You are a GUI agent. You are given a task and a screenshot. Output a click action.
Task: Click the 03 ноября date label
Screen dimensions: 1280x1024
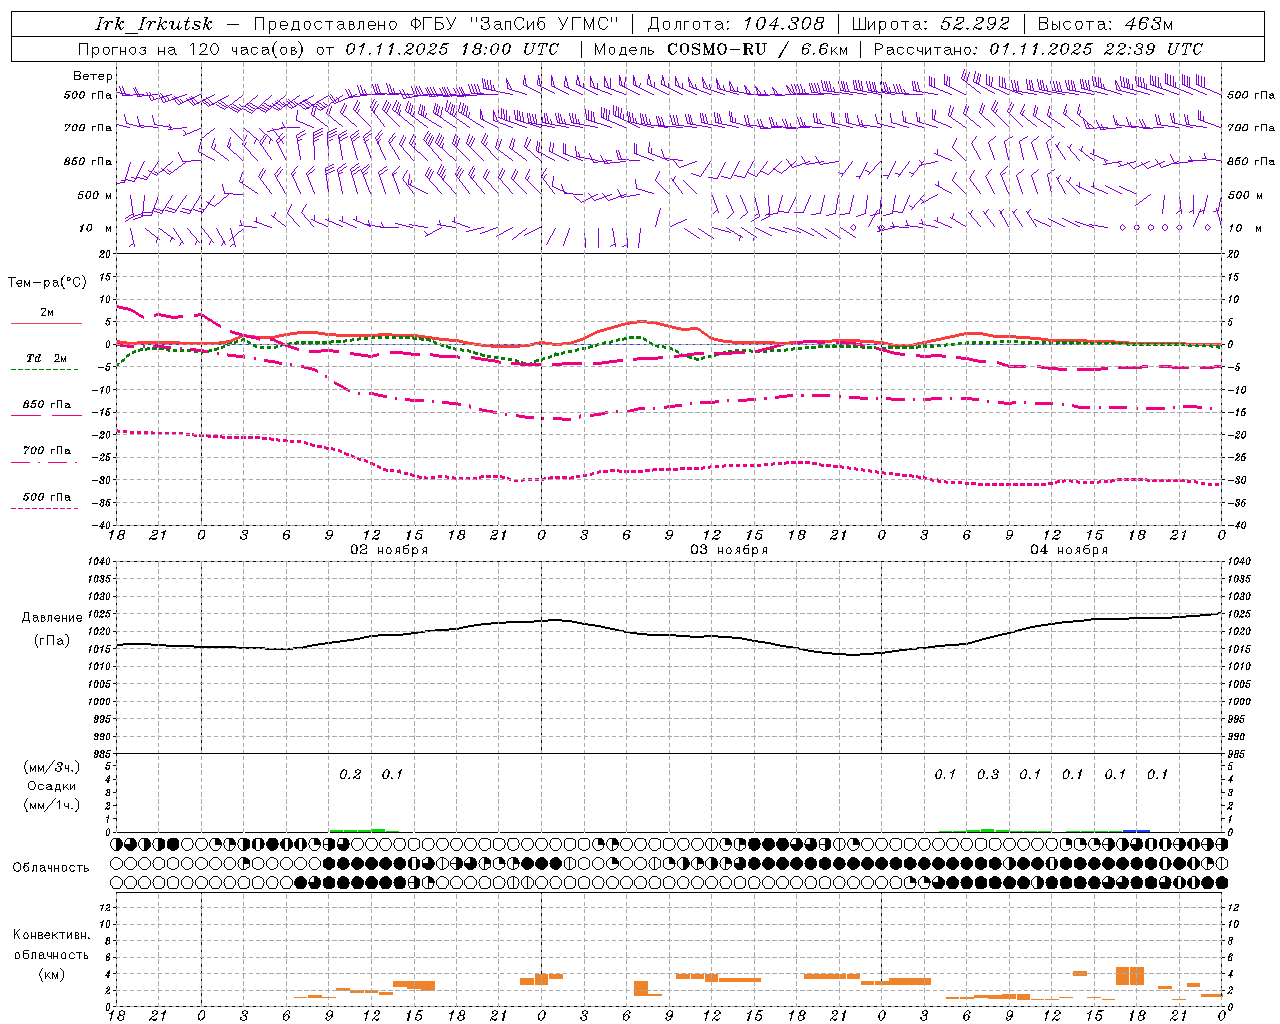pyautogui.click(x=729, y=550)
